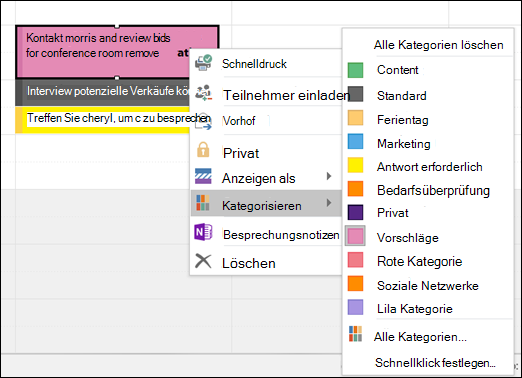This screenshot has height=378, width=522.
Task: Select the Antwort erforderlich category label
Action: click(429, 167)
